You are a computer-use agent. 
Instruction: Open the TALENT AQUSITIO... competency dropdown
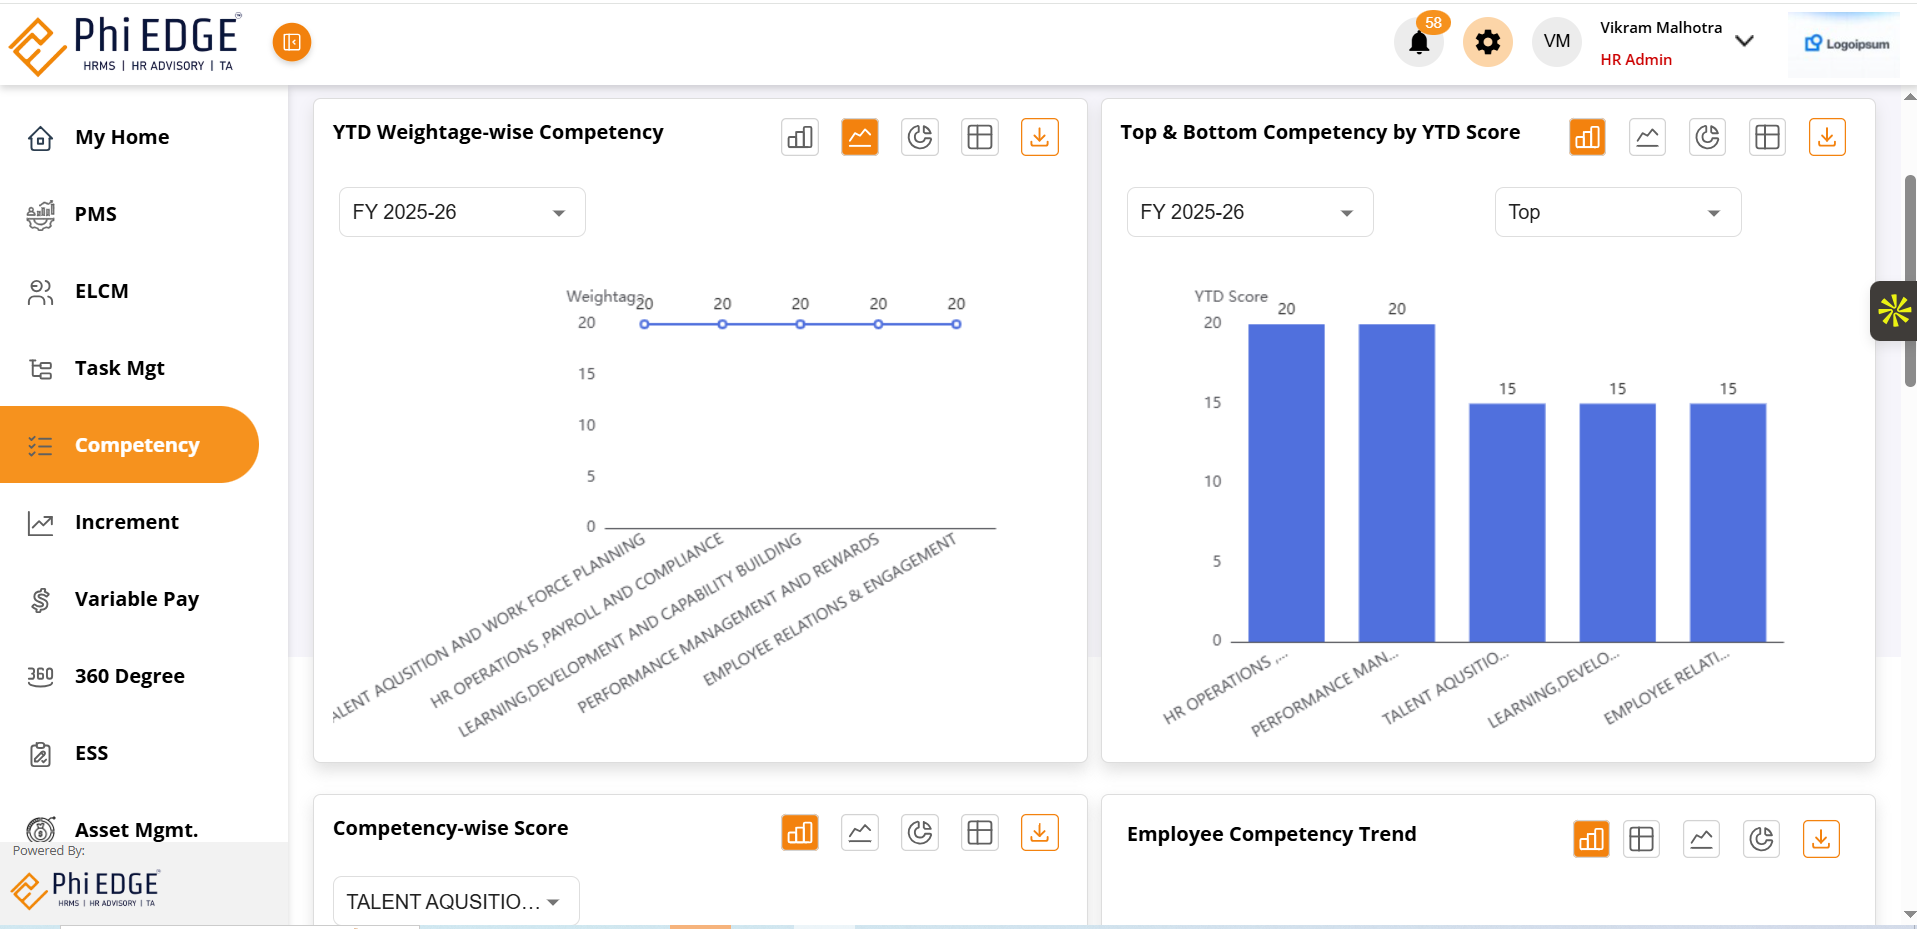pyautogui.click(x=455, y=901)
